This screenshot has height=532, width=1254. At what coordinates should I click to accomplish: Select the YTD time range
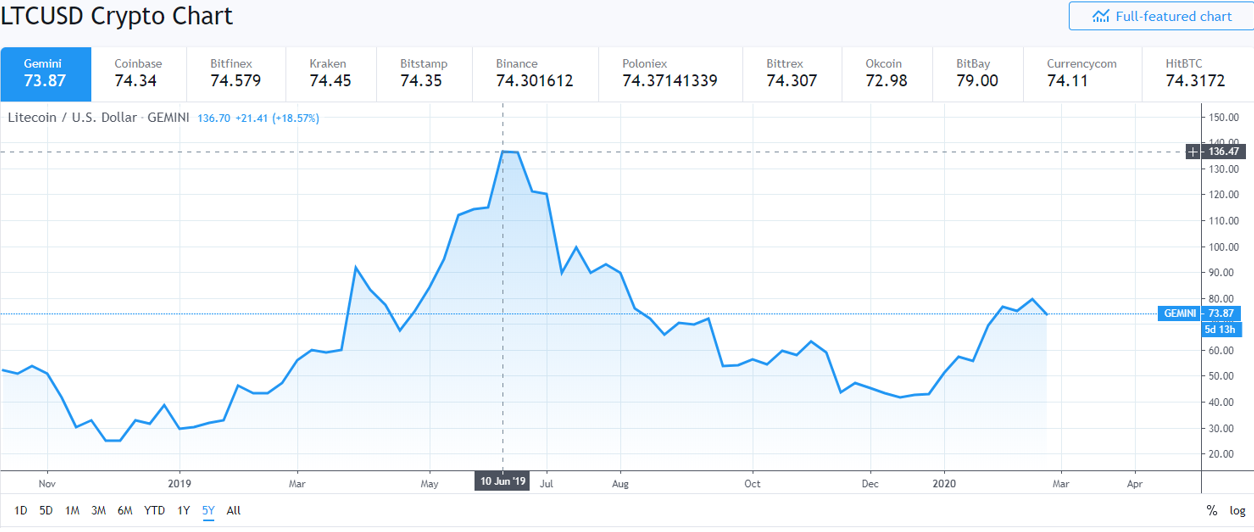[154, 510]
